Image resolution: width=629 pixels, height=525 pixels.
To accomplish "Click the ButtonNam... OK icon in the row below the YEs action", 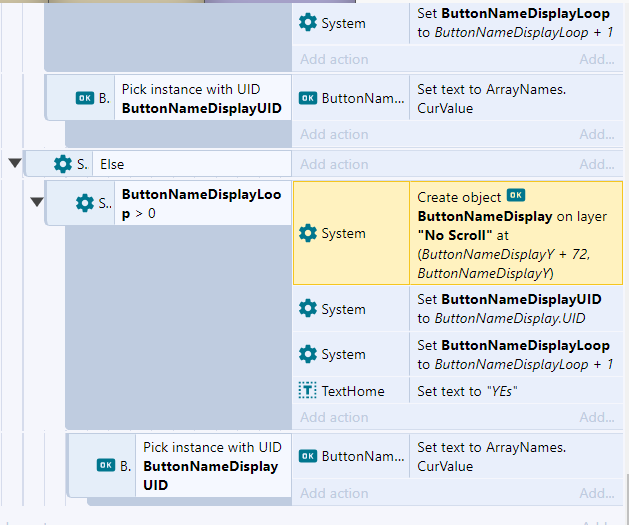I will [308, 456].
